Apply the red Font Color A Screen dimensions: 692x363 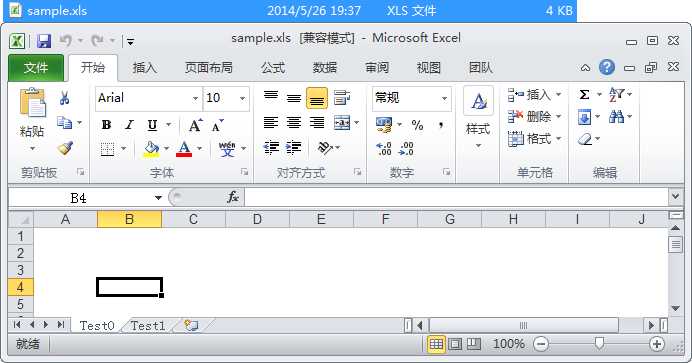(184, 149)
